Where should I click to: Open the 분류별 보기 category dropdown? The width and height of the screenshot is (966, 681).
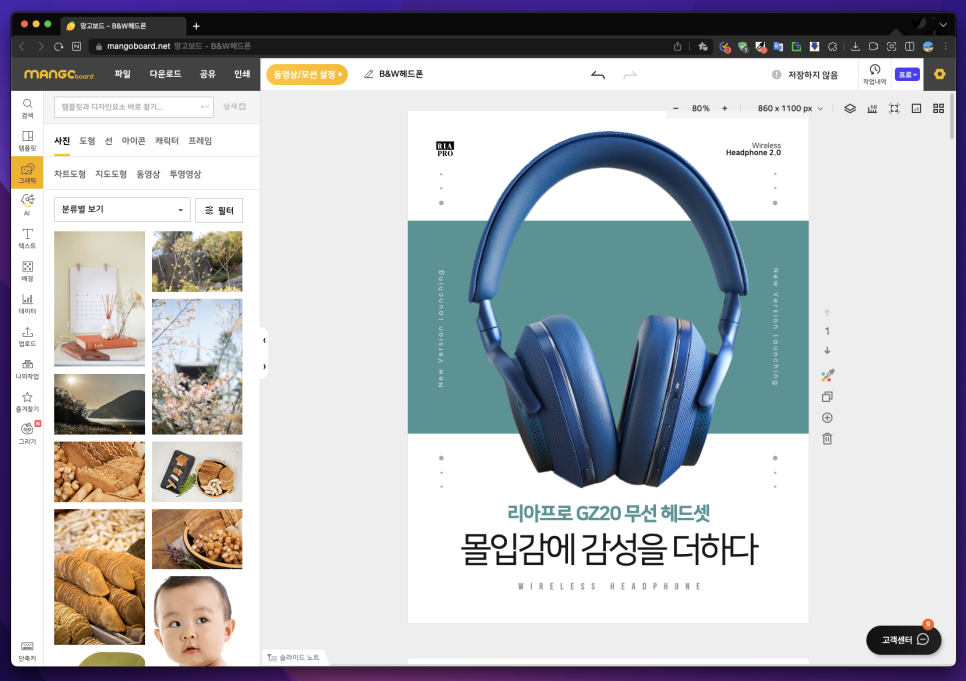122,210
